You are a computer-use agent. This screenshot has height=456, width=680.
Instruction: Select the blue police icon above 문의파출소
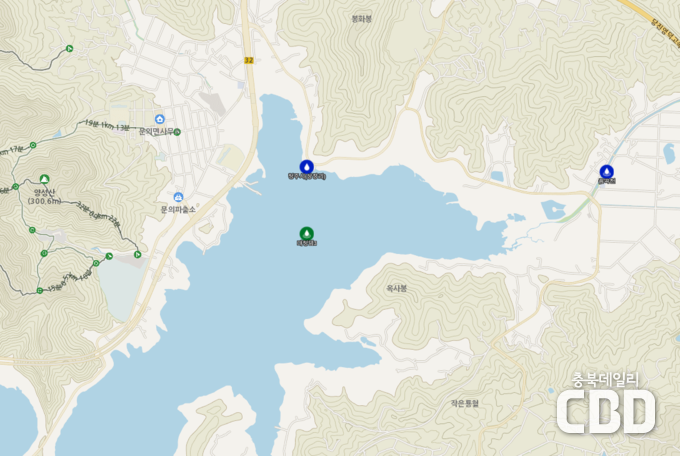[x=178, y=197]
